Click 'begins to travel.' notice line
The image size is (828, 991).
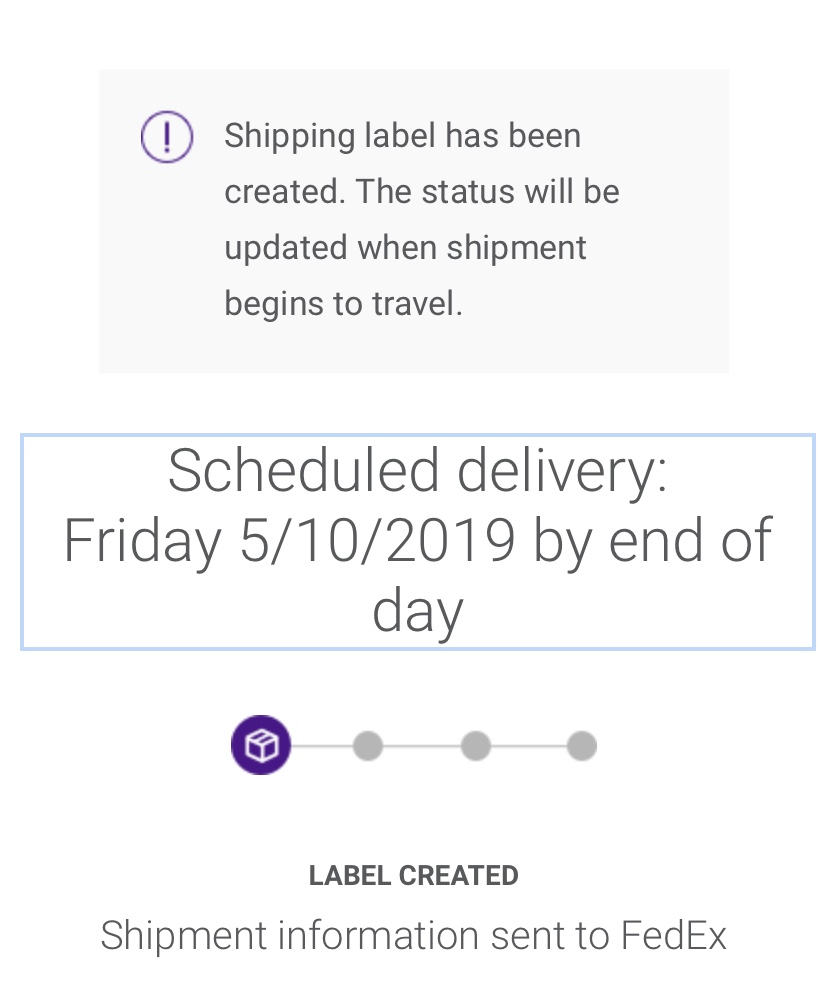(x=343, y=304)
